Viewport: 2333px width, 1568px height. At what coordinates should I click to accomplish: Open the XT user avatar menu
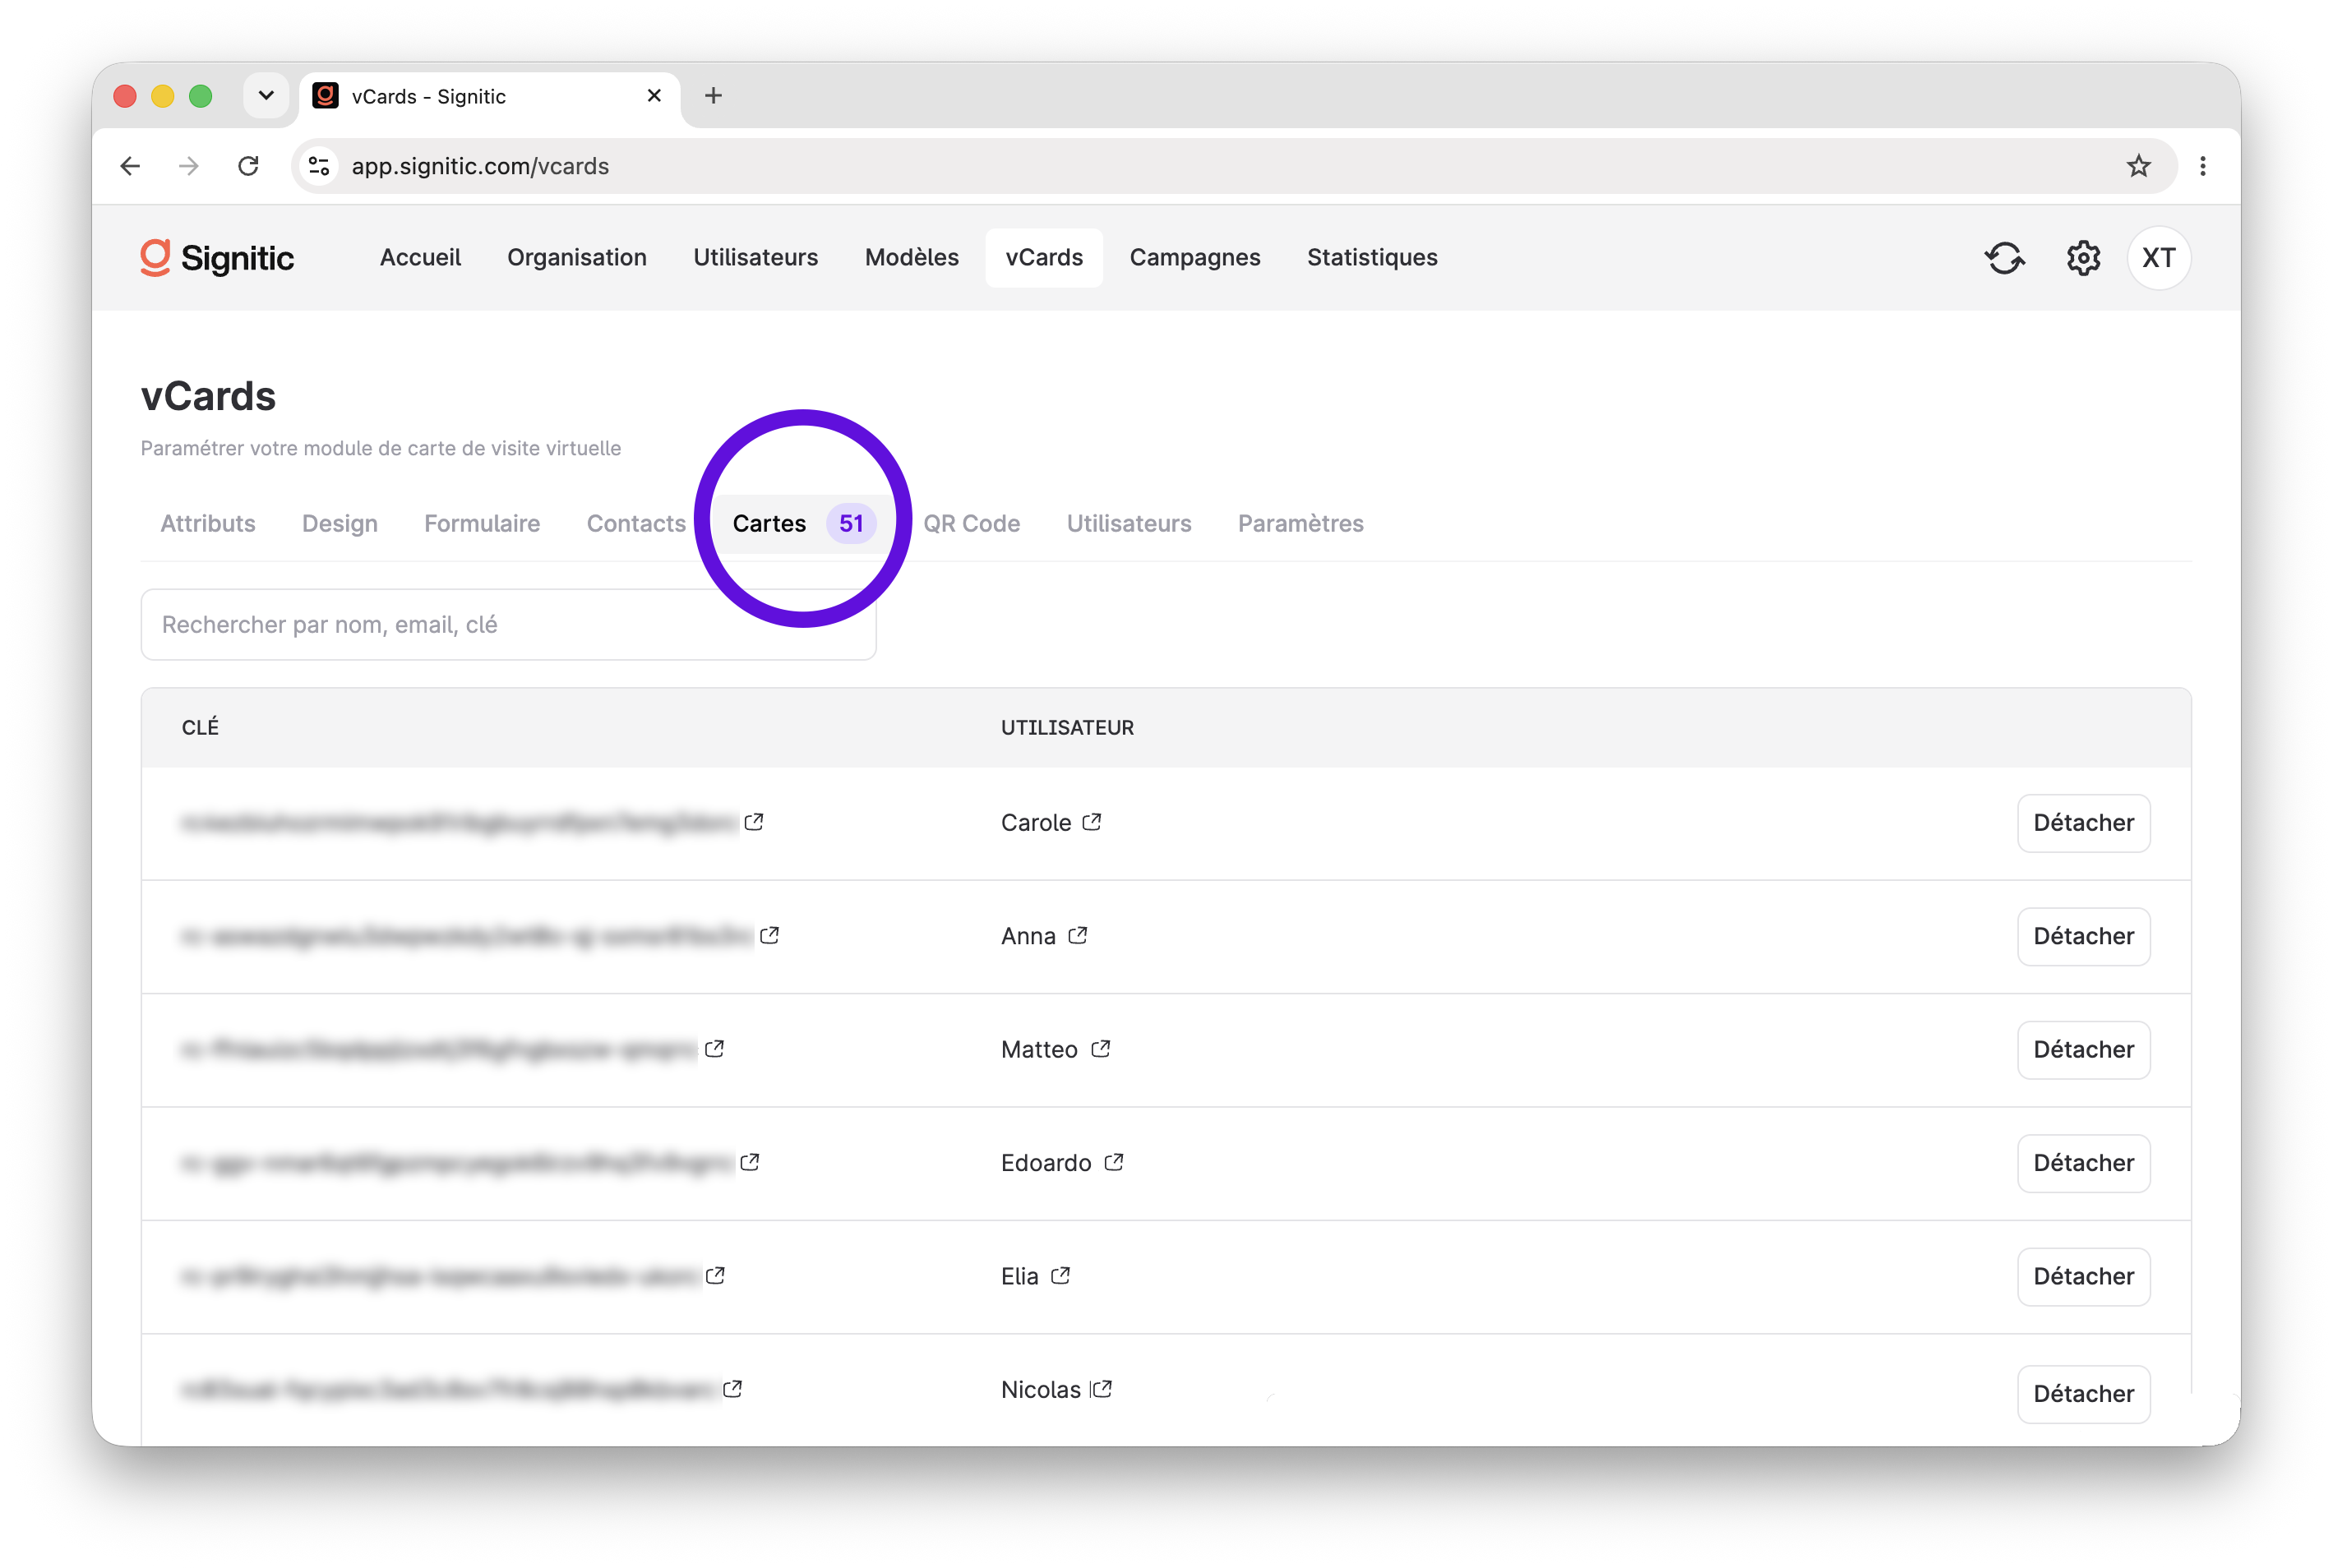click(2158, 258)
